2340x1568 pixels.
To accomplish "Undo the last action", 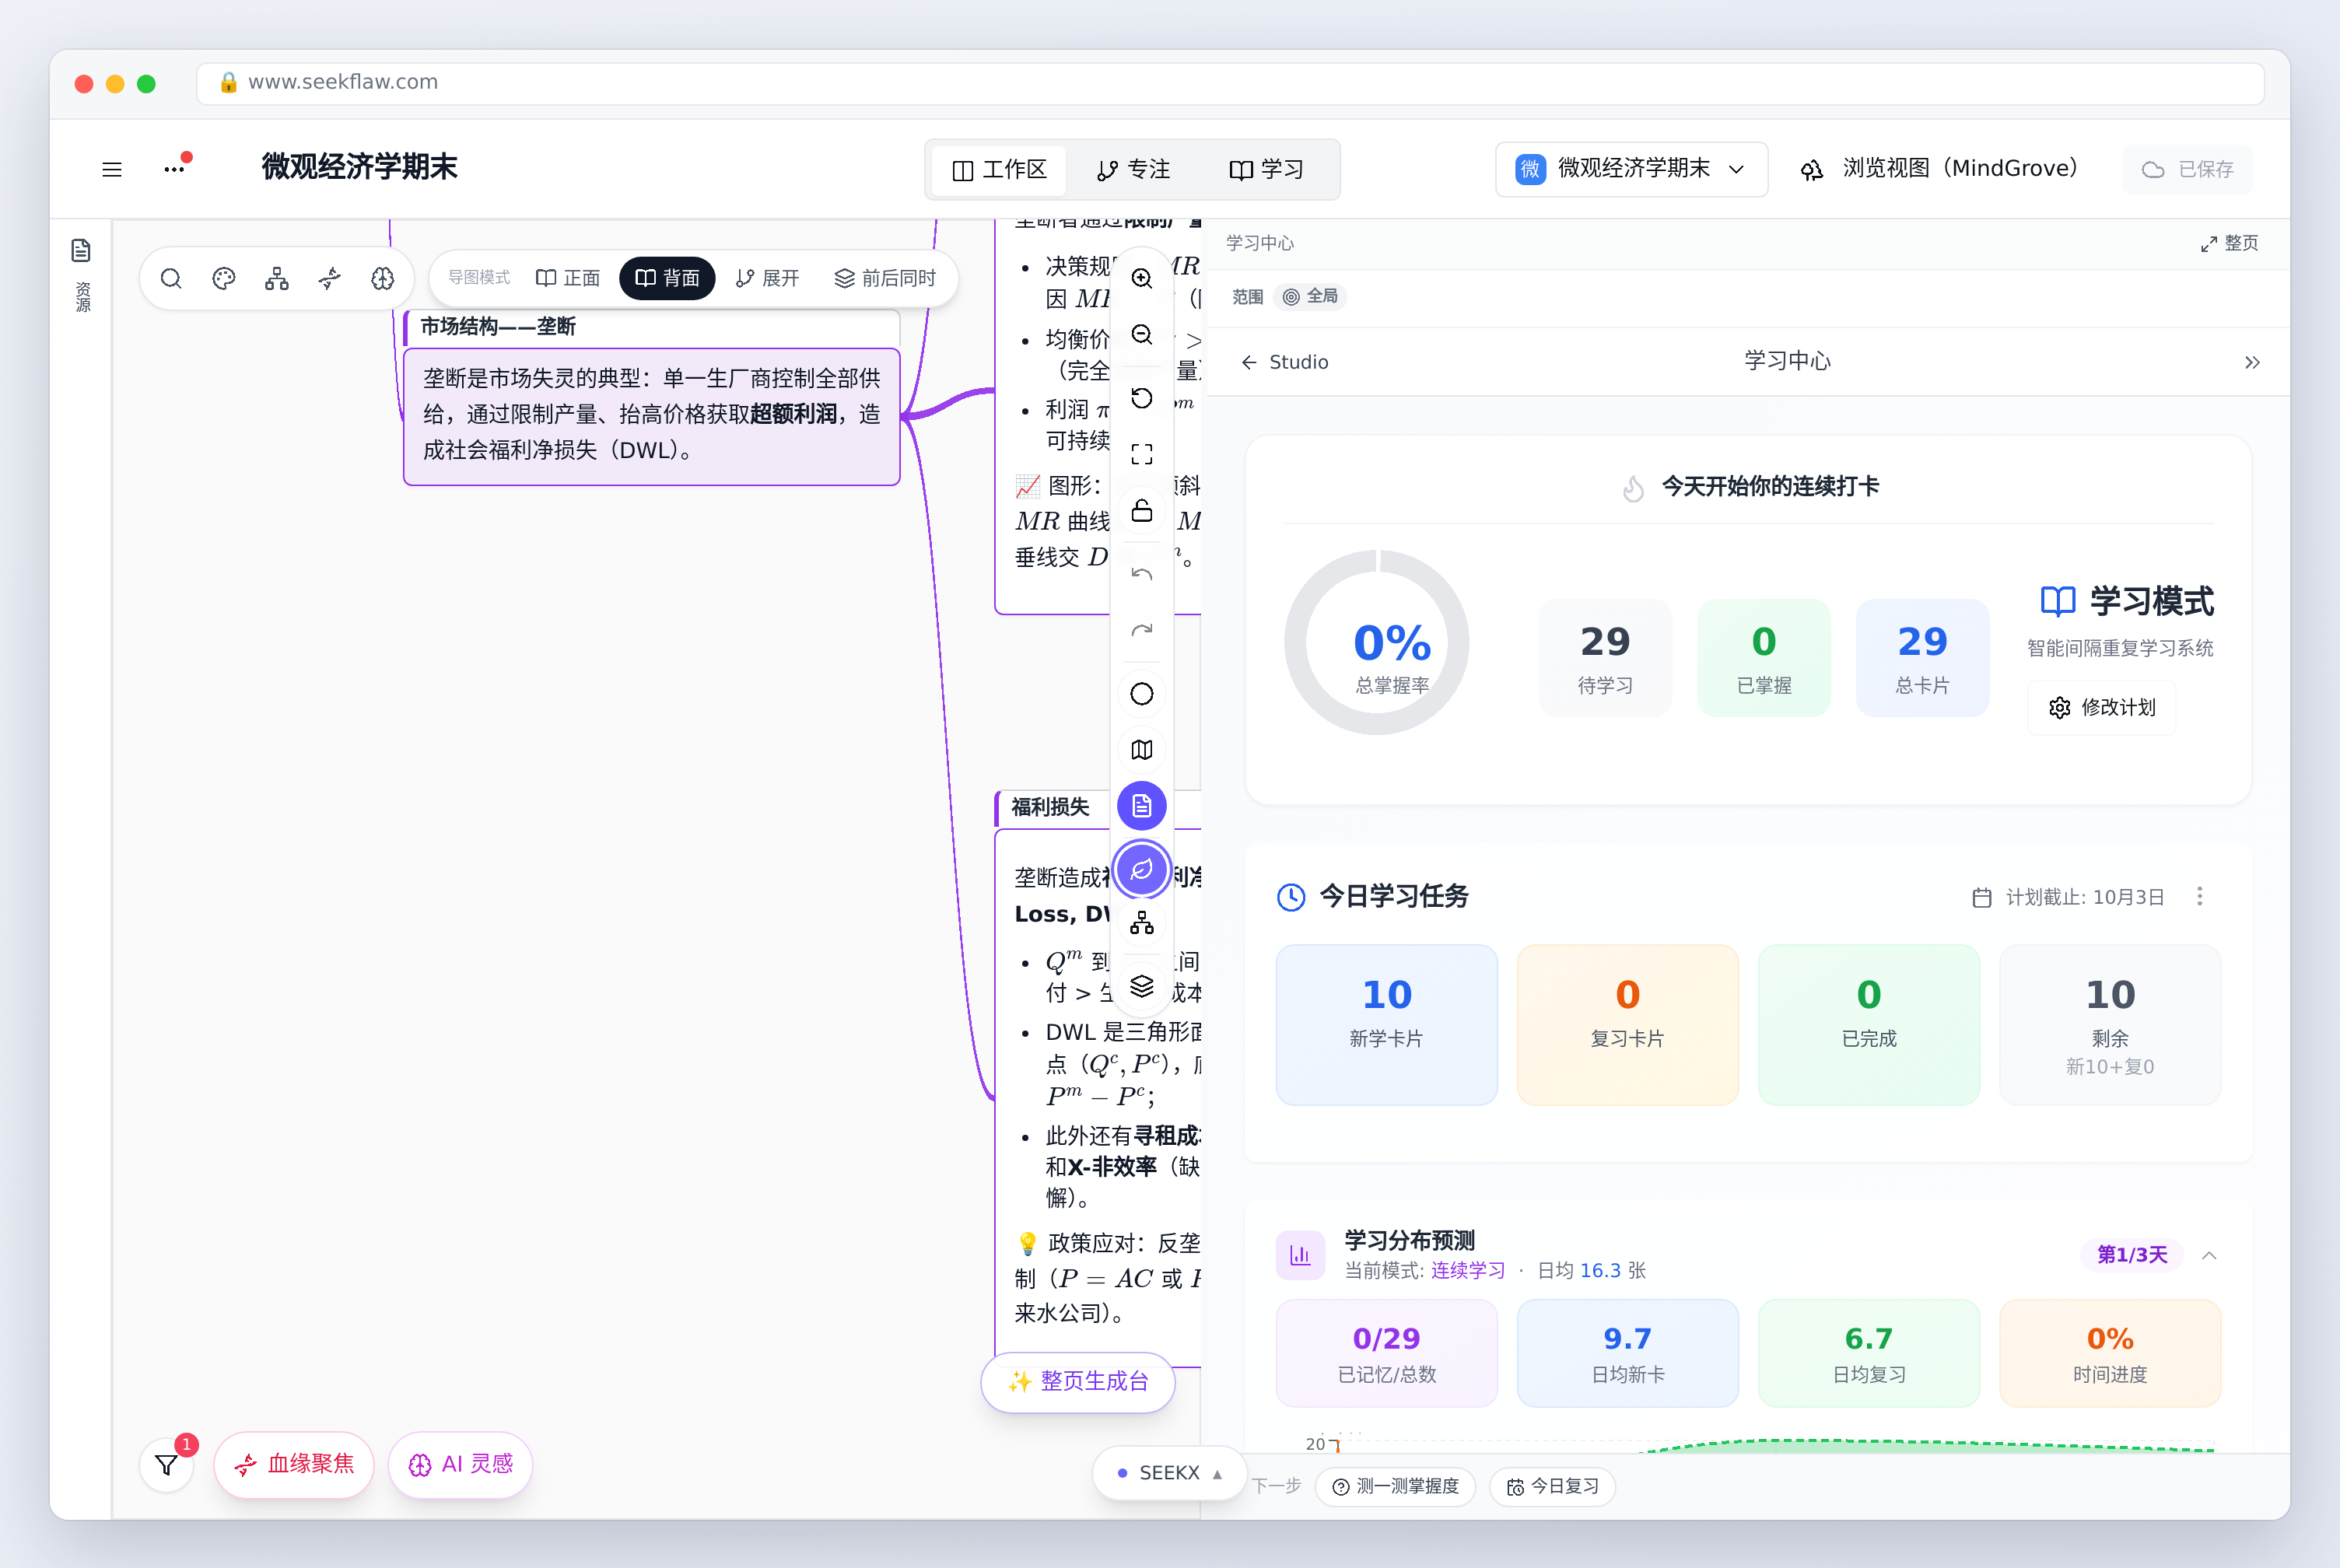I will [x=1142, y=574].
